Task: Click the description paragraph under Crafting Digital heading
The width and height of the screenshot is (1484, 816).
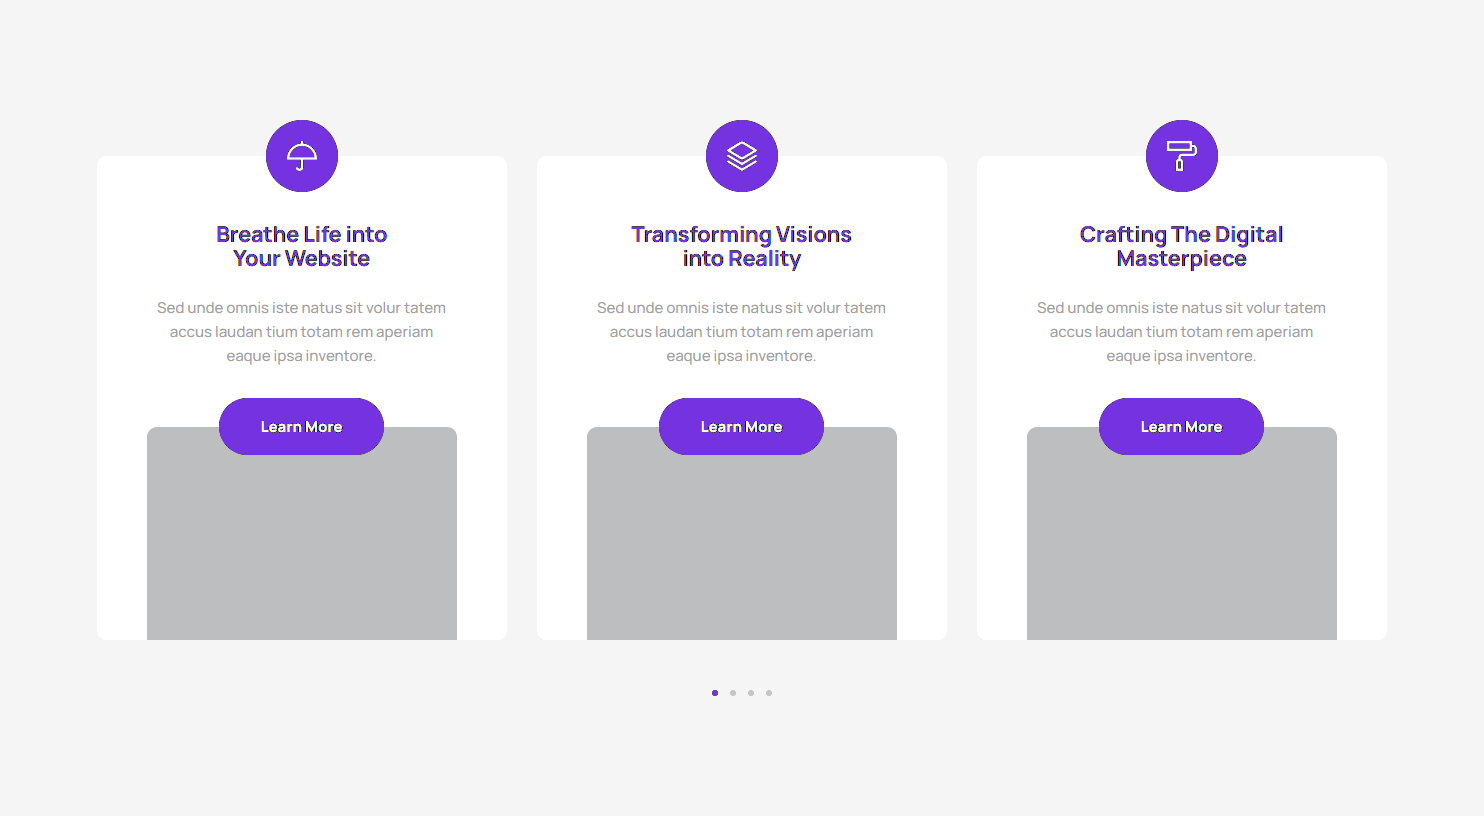Action: (x=1182, y=332)
